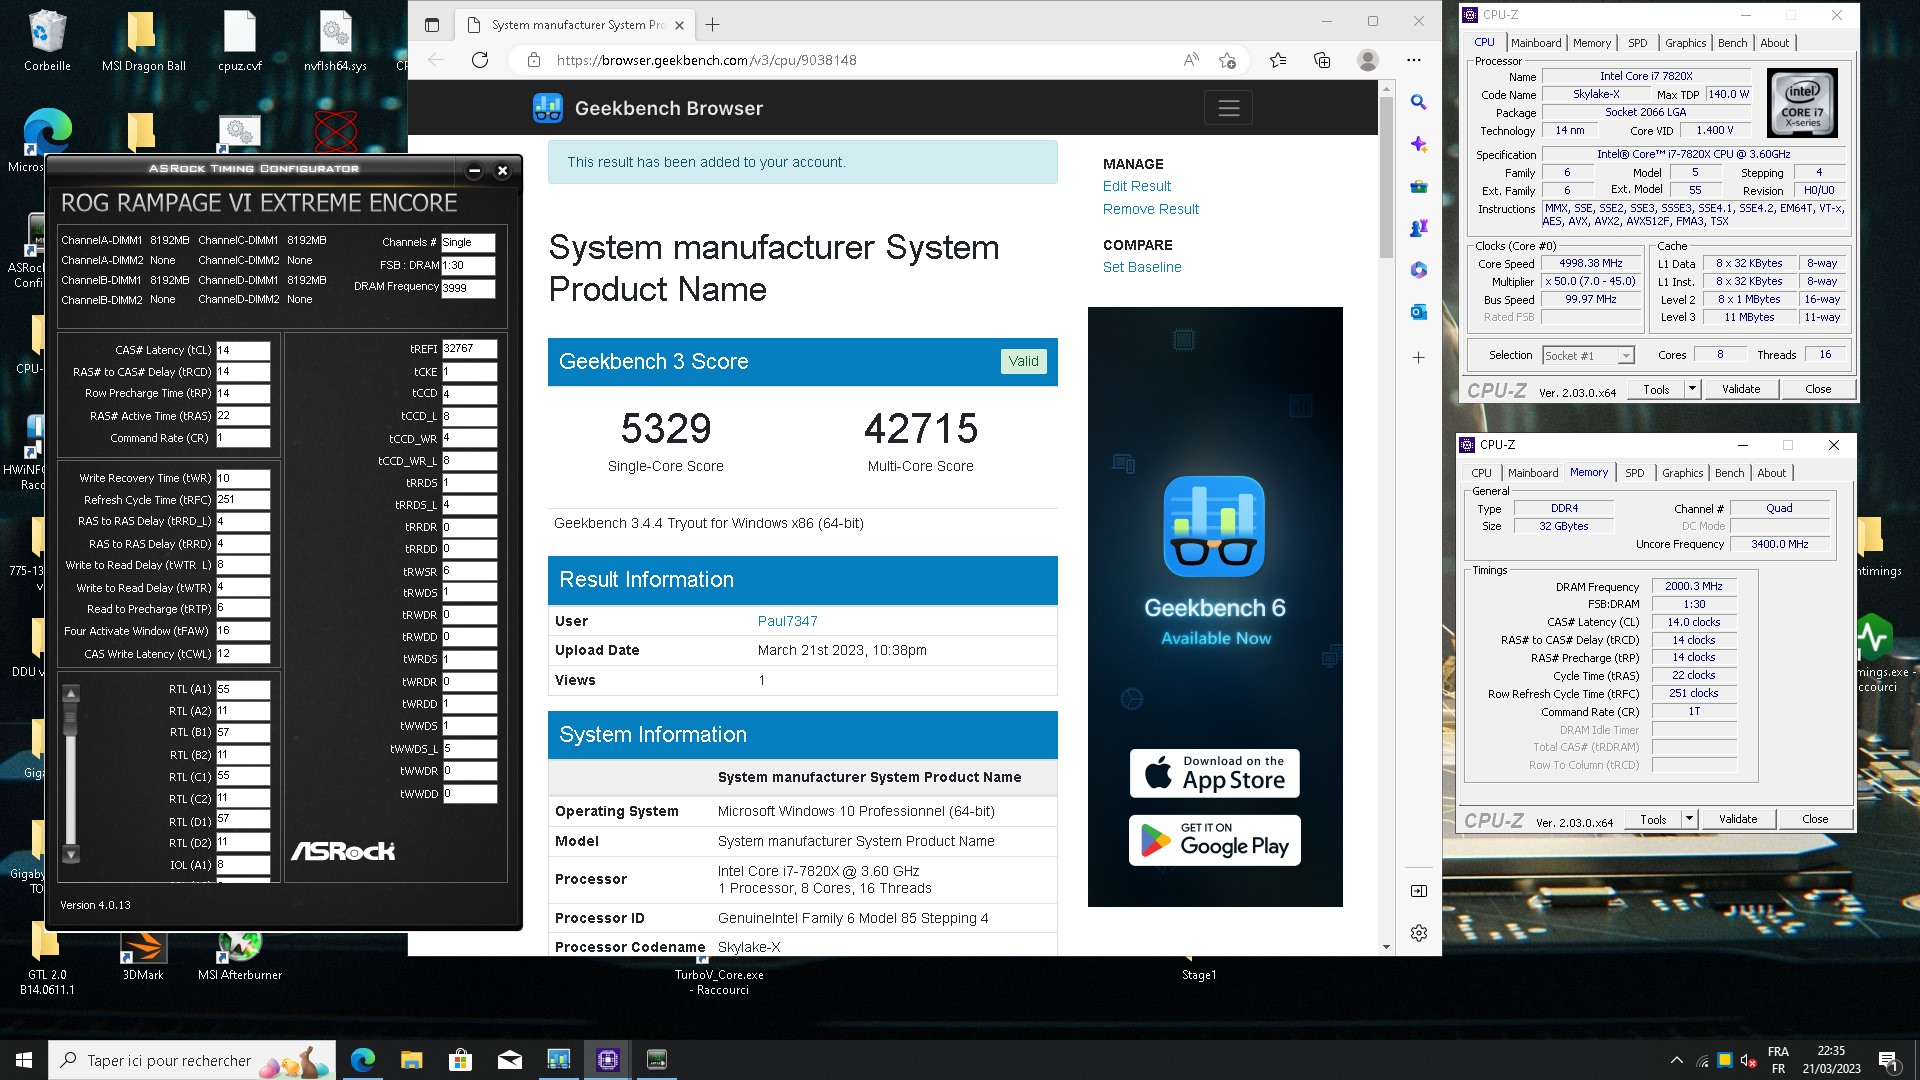Click Remove Result link
Screen dimensions: 1920x1080
1150,209
